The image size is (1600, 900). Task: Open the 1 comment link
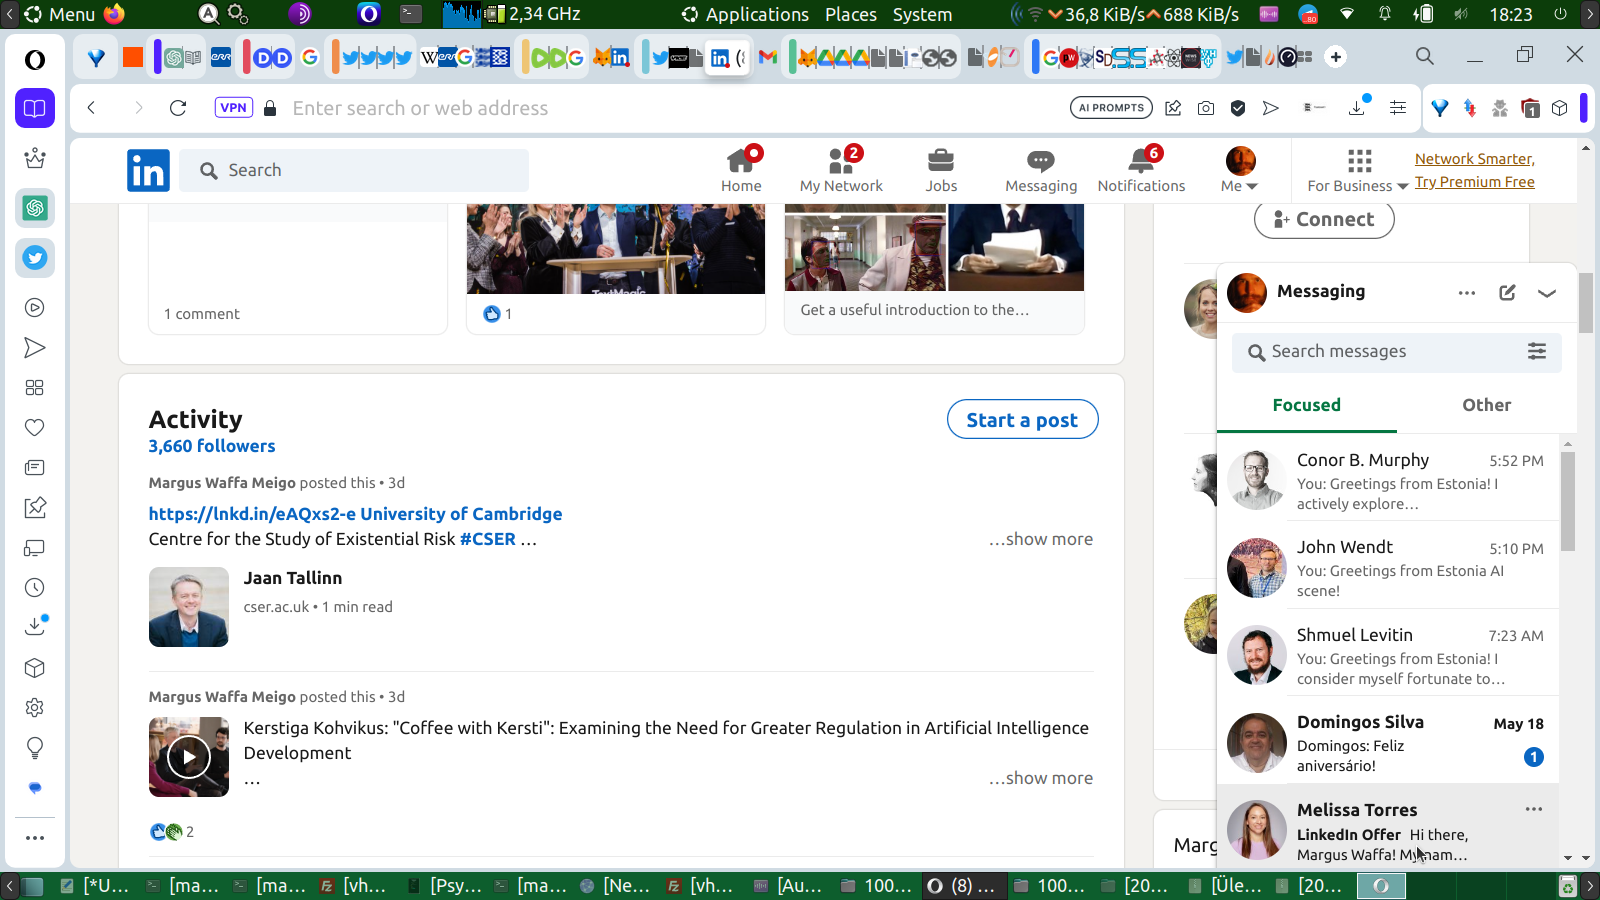tap(202, 314)
